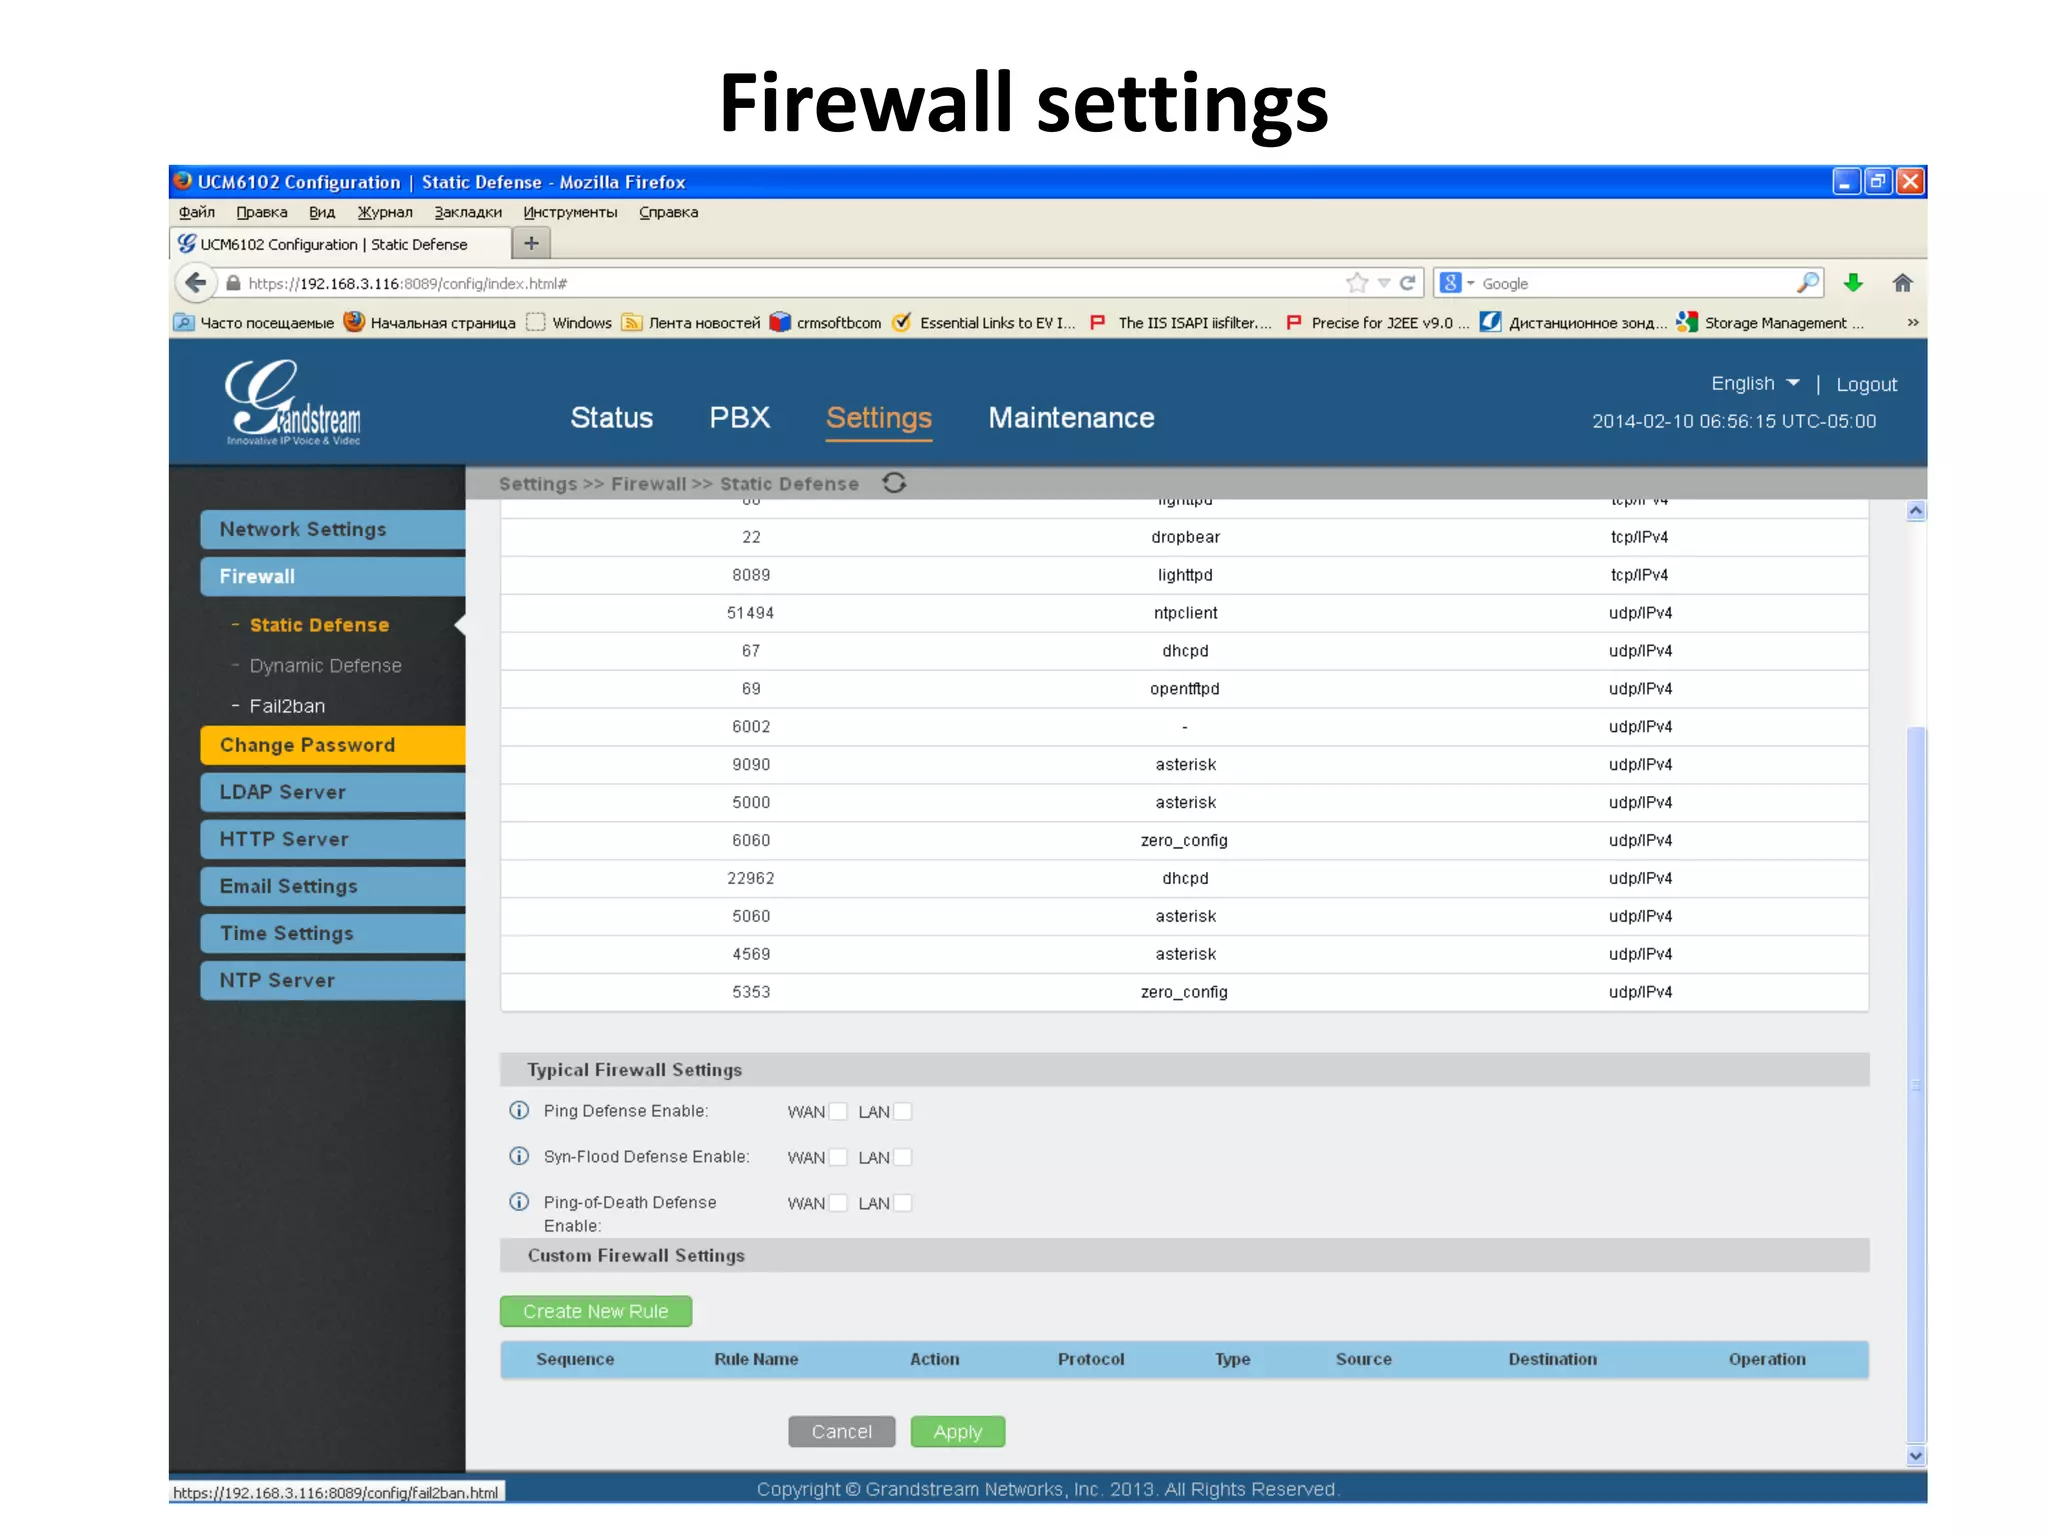This screenshot has width=2048, height=1536.
Task: Expand the Email Settings section
Action: [x=333, y=886]
